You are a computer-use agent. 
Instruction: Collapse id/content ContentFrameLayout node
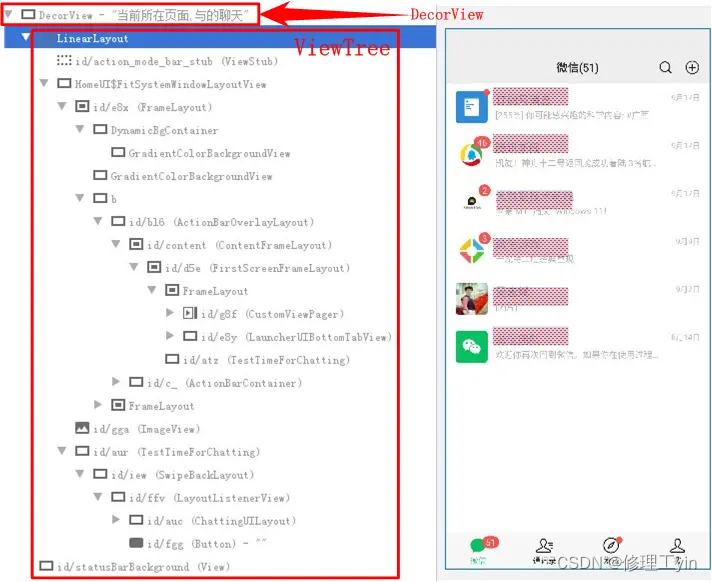coord(116,244)
